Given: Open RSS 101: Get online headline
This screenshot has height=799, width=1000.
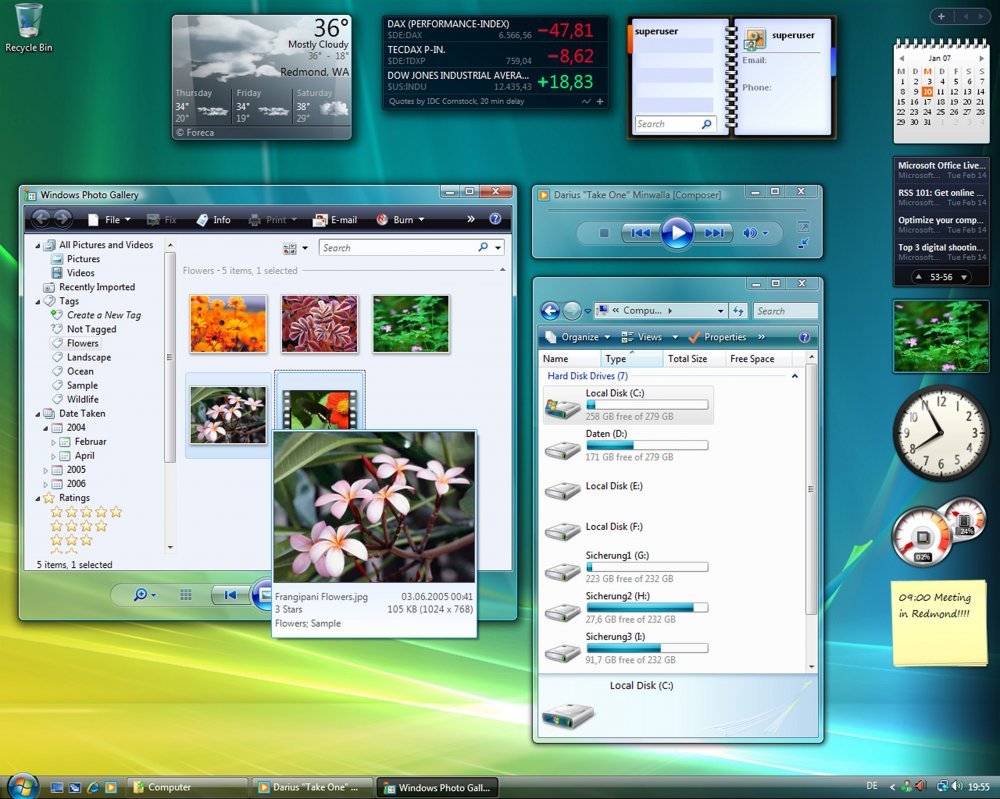Looking at the screenshot, I should (x=941, y=197).
